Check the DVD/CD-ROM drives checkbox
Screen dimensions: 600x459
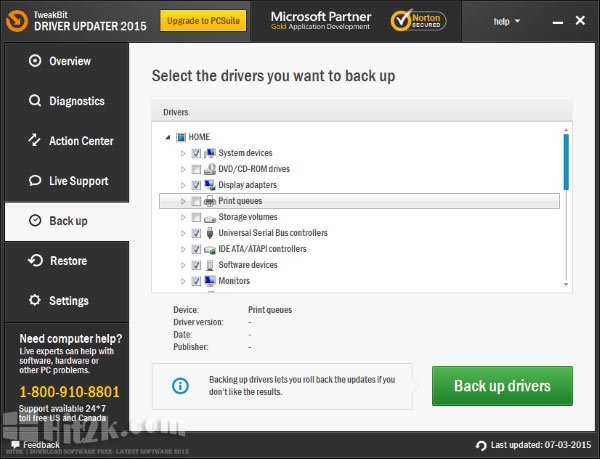196,169
